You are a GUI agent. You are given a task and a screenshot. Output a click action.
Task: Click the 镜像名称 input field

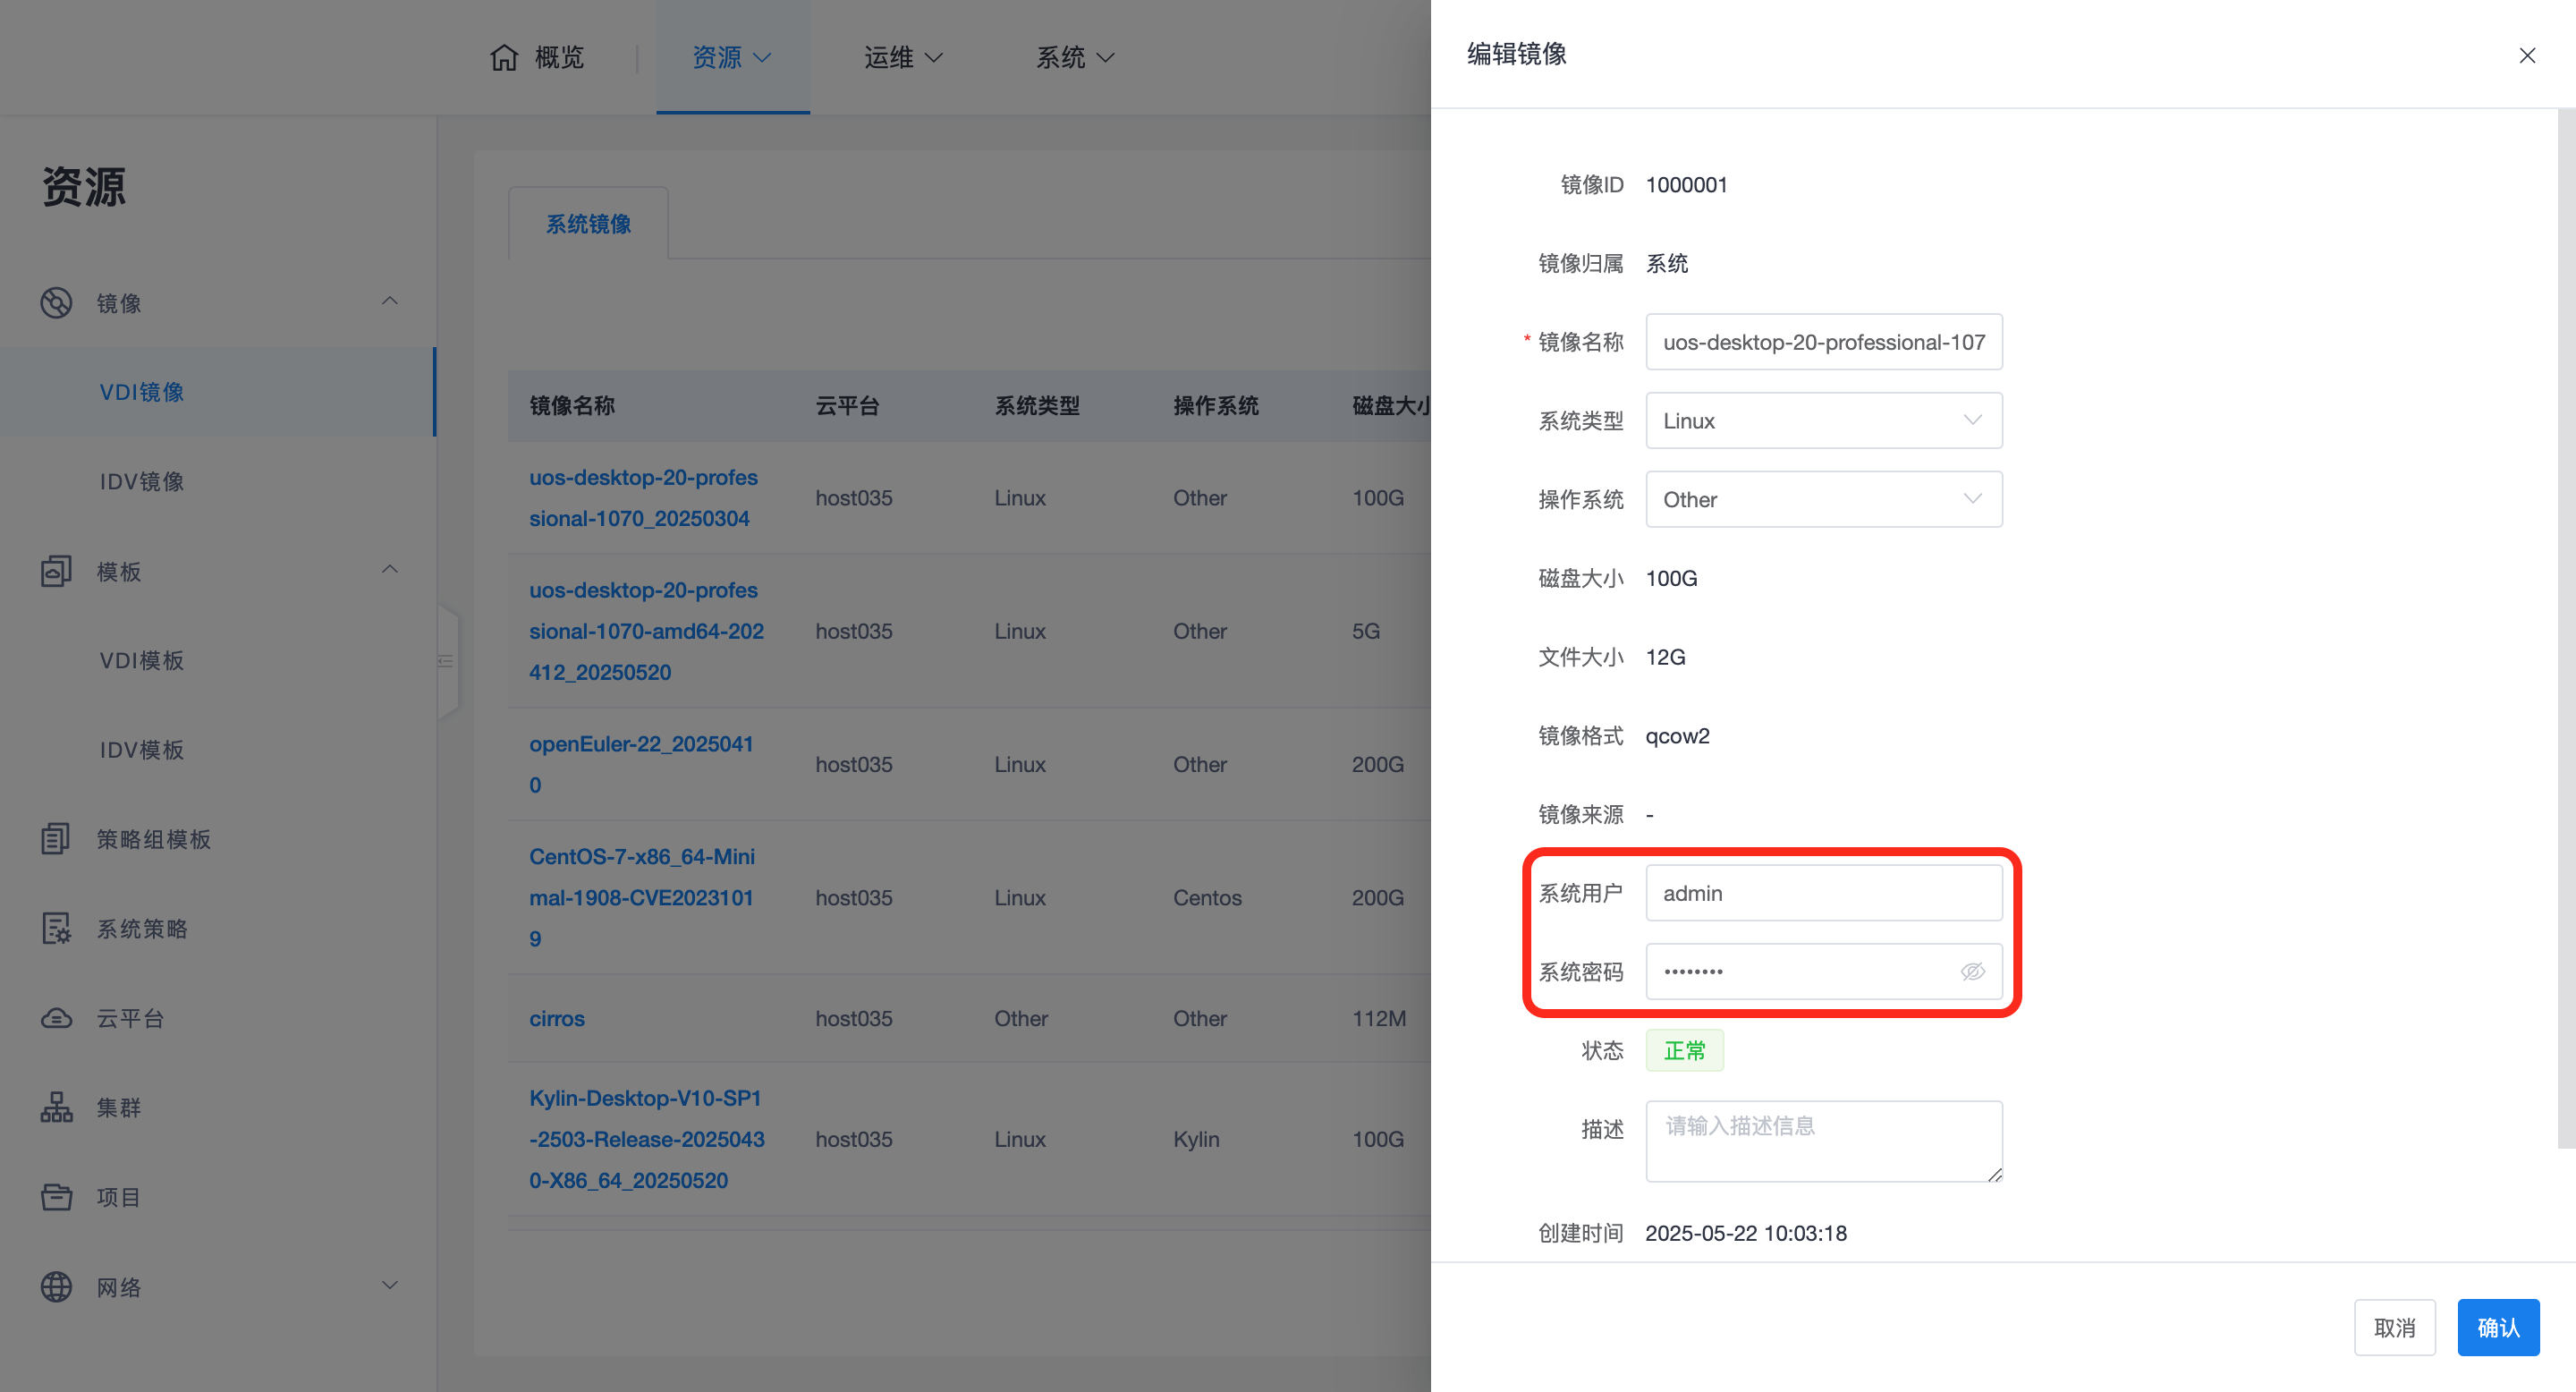pos(1824,342)
